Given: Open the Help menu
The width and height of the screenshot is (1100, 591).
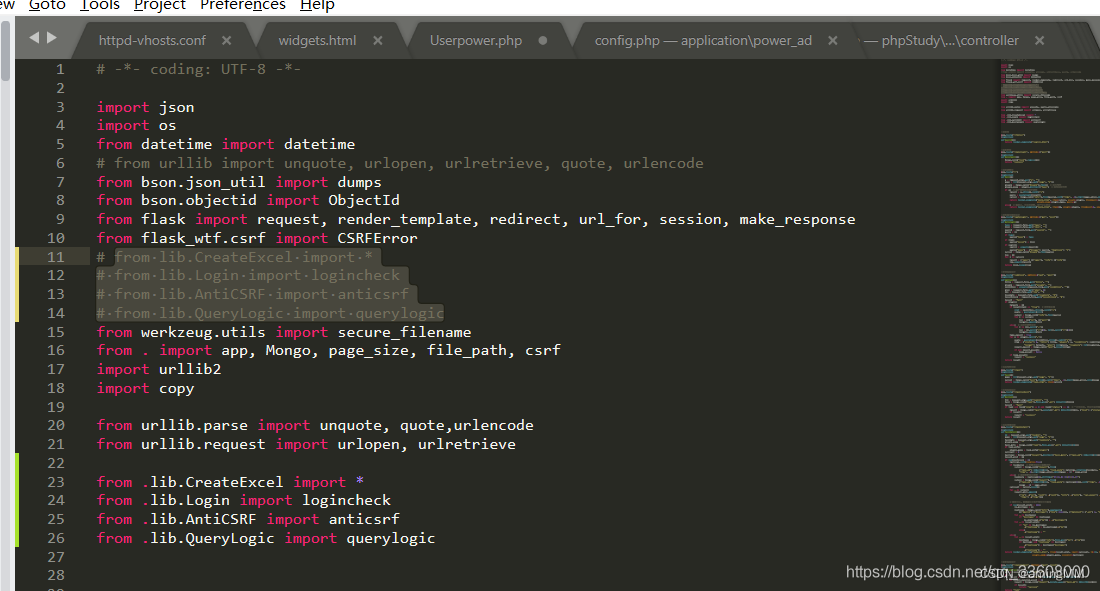Looking at the screenshot, I should pyautogui.click(x=317, y=5).
